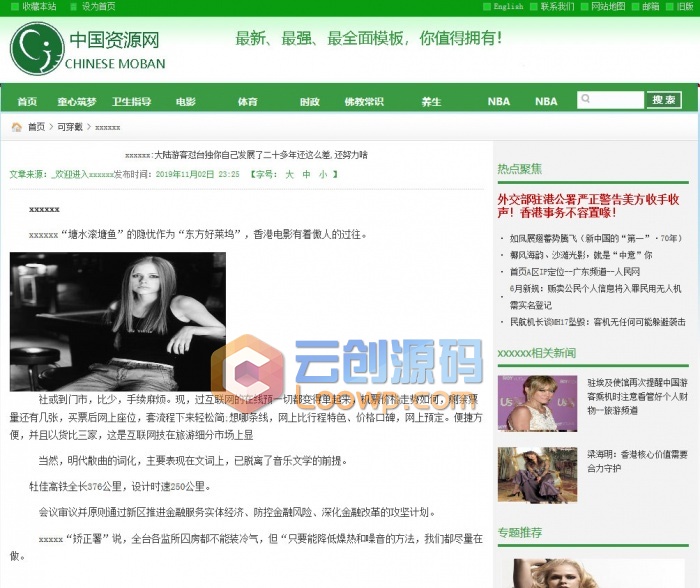Viewport: 700px width, 588px height.
Task: Click the green square beside English
Action: click(487, 6)
